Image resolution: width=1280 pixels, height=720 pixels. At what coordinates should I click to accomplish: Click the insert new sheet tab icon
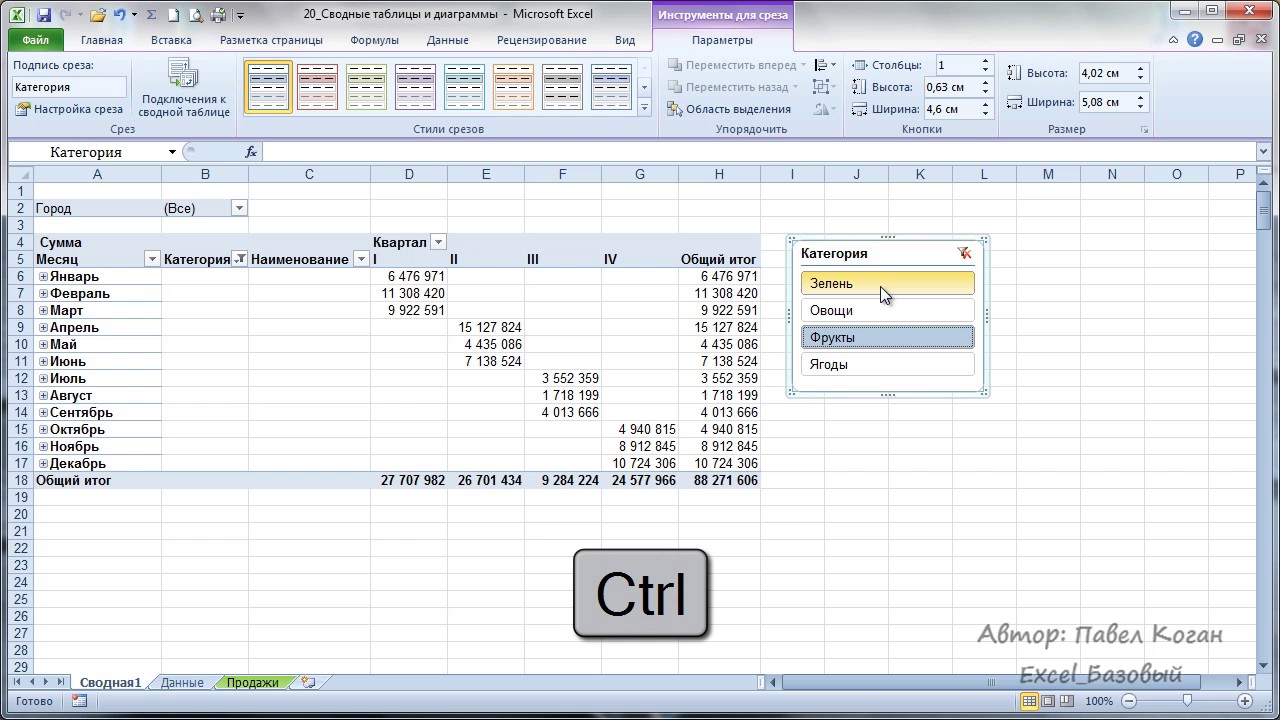pyautogui.click(x=308, y=682)
